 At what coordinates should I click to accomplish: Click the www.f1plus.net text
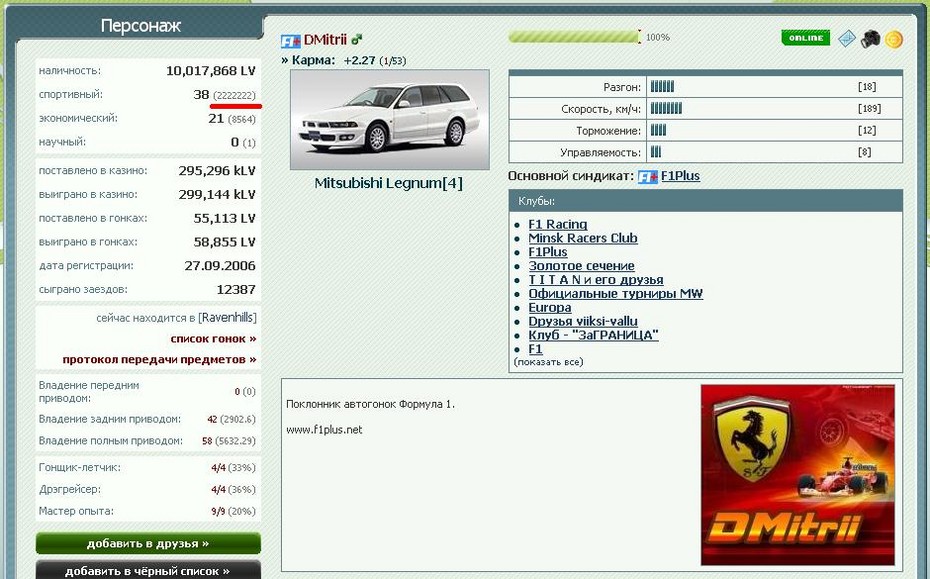(324, 430)
